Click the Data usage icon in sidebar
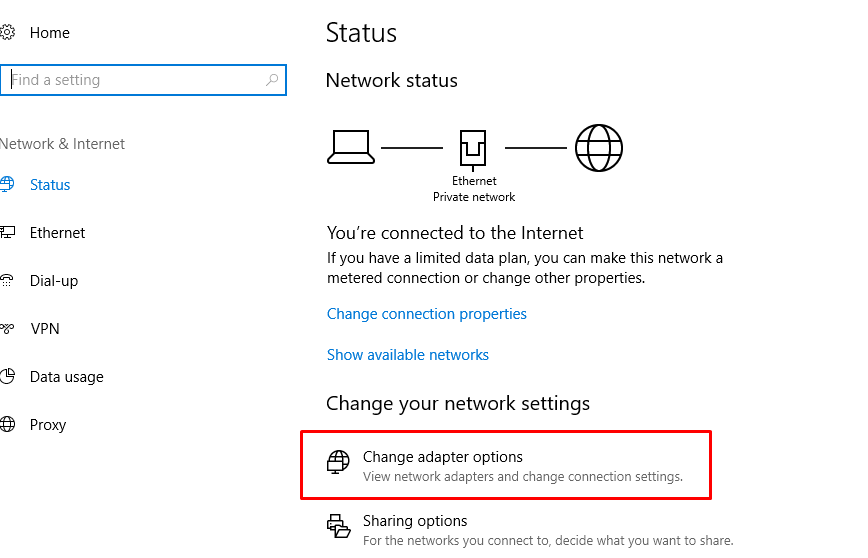868x558 pixels. [7, 377]
